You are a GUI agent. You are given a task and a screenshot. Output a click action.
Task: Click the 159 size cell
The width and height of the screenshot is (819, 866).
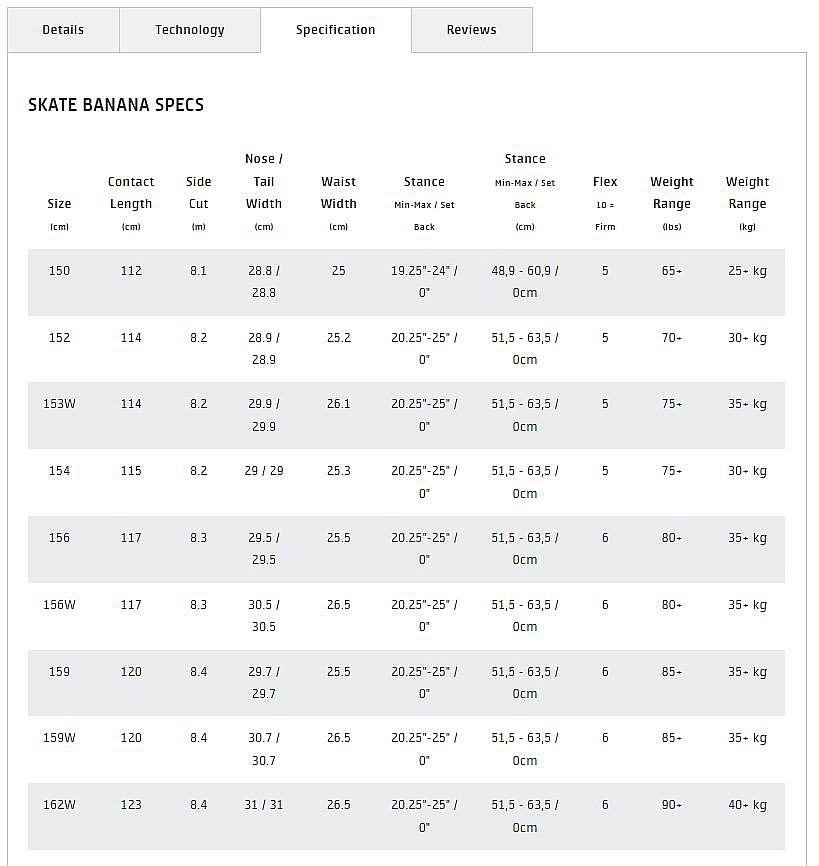(x=60, y=672)
